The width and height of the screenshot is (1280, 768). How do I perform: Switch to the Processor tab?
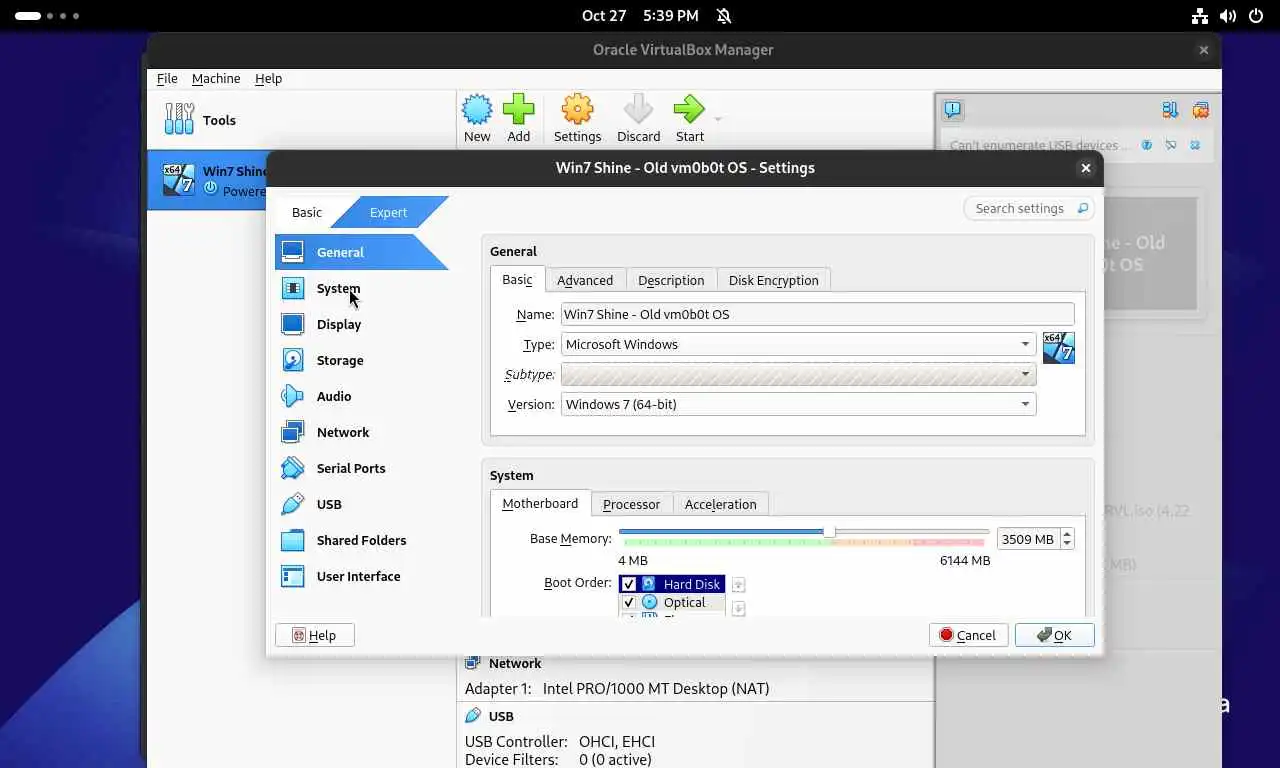(631, 504)
